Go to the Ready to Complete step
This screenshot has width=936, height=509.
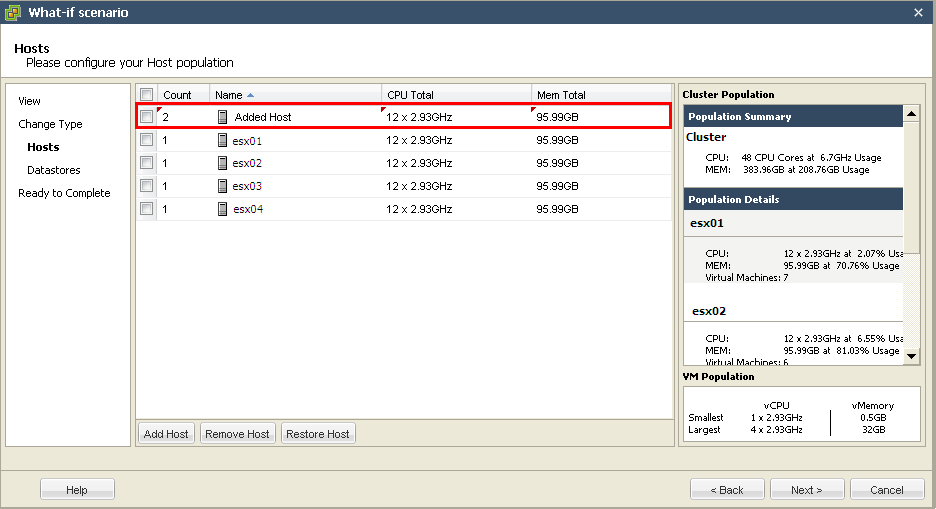click(64, 193)
